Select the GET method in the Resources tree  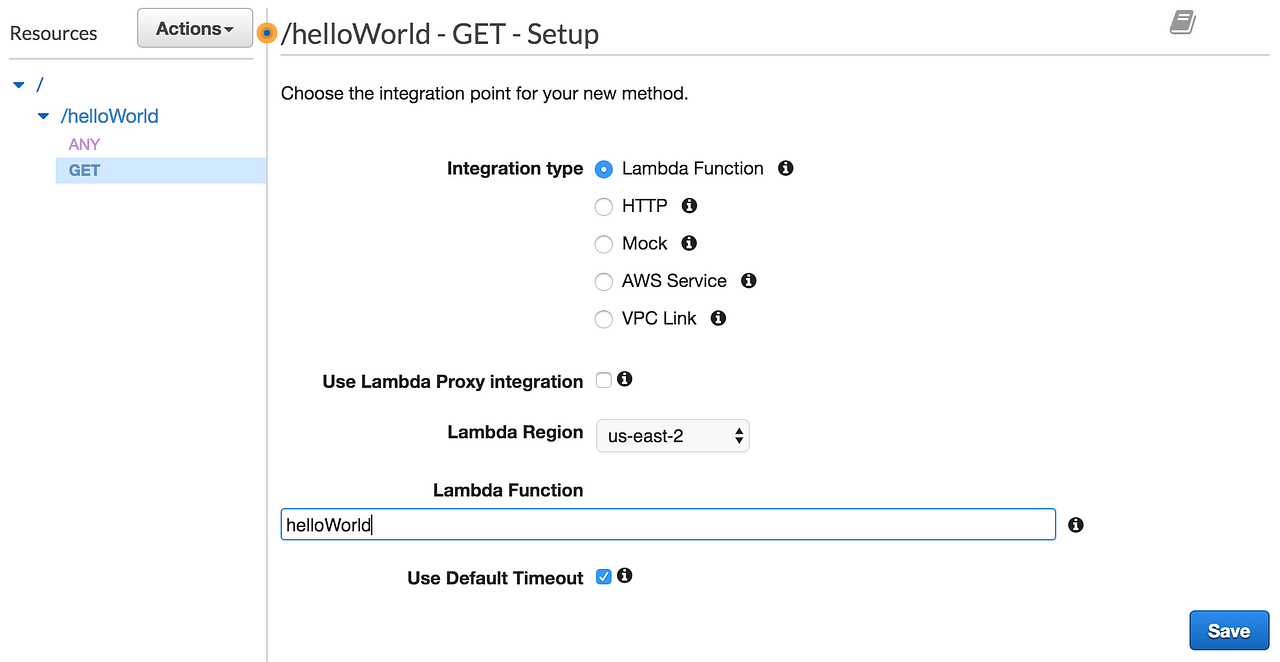click(83, 170)
